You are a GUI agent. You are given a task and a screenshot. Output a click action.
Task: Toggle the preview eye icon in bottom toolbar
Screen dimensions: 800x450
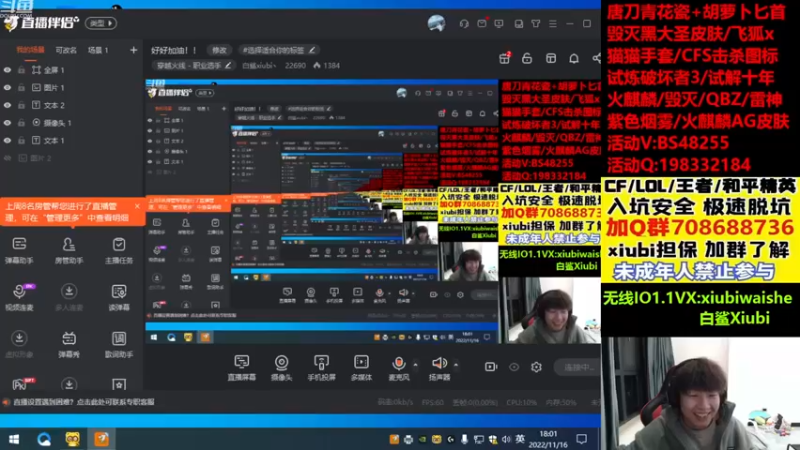click(x=514, y=367)
